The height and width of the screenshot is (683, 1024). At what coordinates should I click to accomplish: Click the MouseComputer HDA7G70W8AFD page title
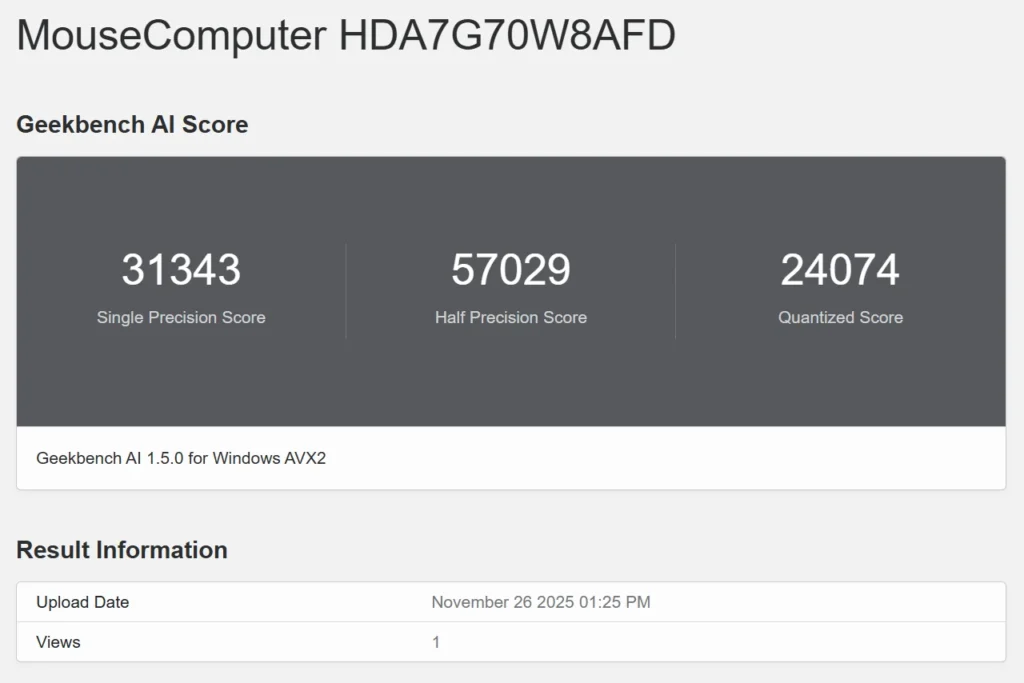tap(345, 36)
